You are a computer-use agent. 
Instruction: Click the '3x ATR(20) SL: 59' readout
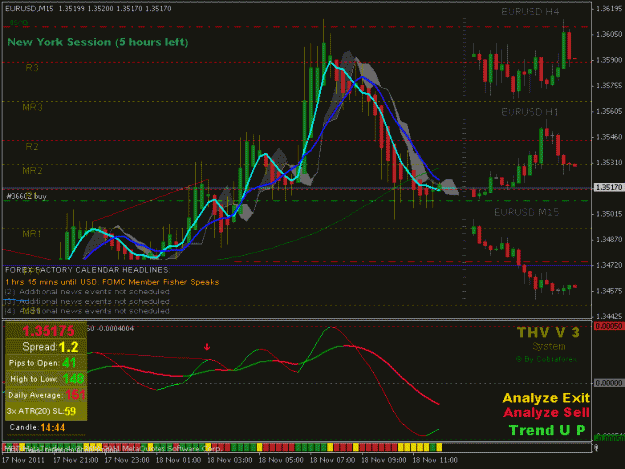41,411
